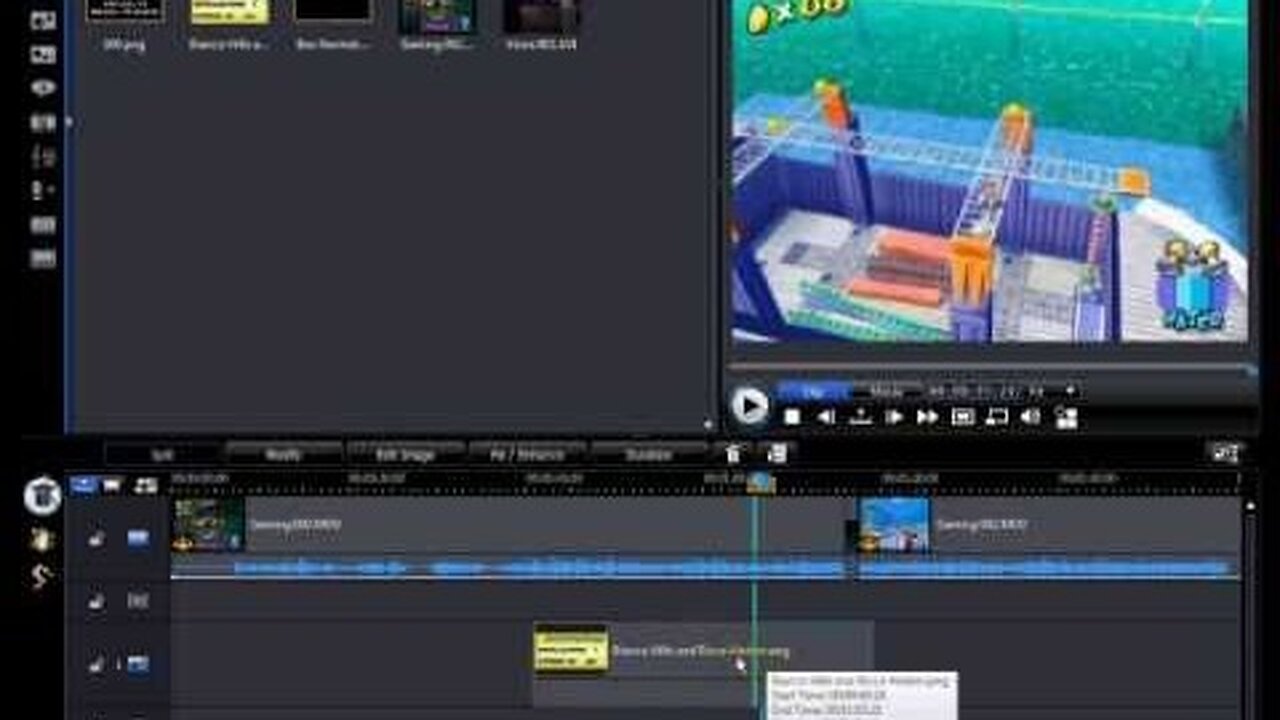Screen dimensions: 1280x720
Task: Open the Transition room in left sidebar
Action: click(x=43, y=122)
